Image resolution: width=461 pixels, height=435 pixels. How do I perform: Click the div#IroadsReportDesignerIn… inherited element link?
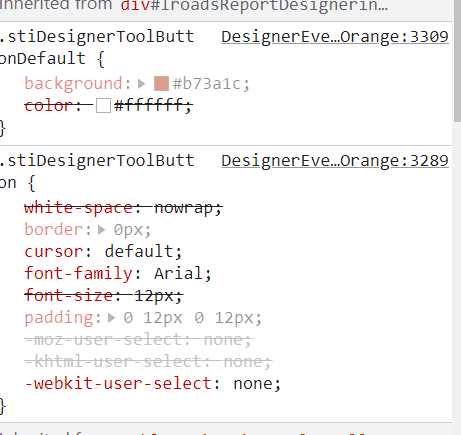254,6
